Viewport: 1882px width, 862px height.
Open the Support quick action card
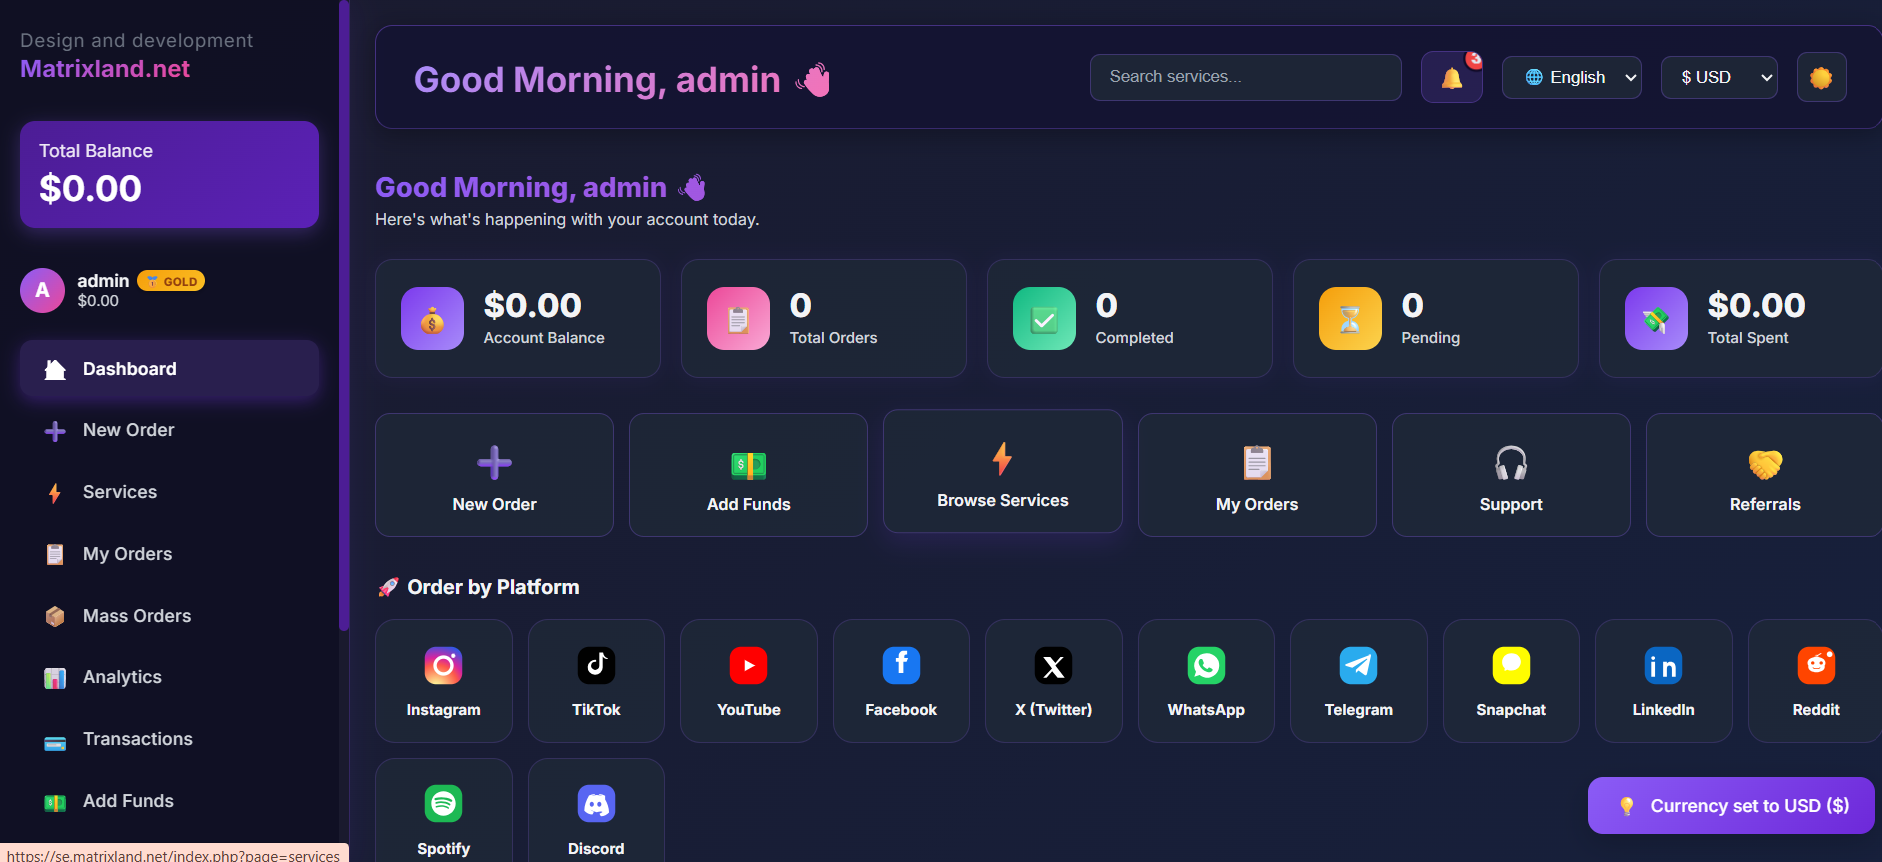(1510, 476)
